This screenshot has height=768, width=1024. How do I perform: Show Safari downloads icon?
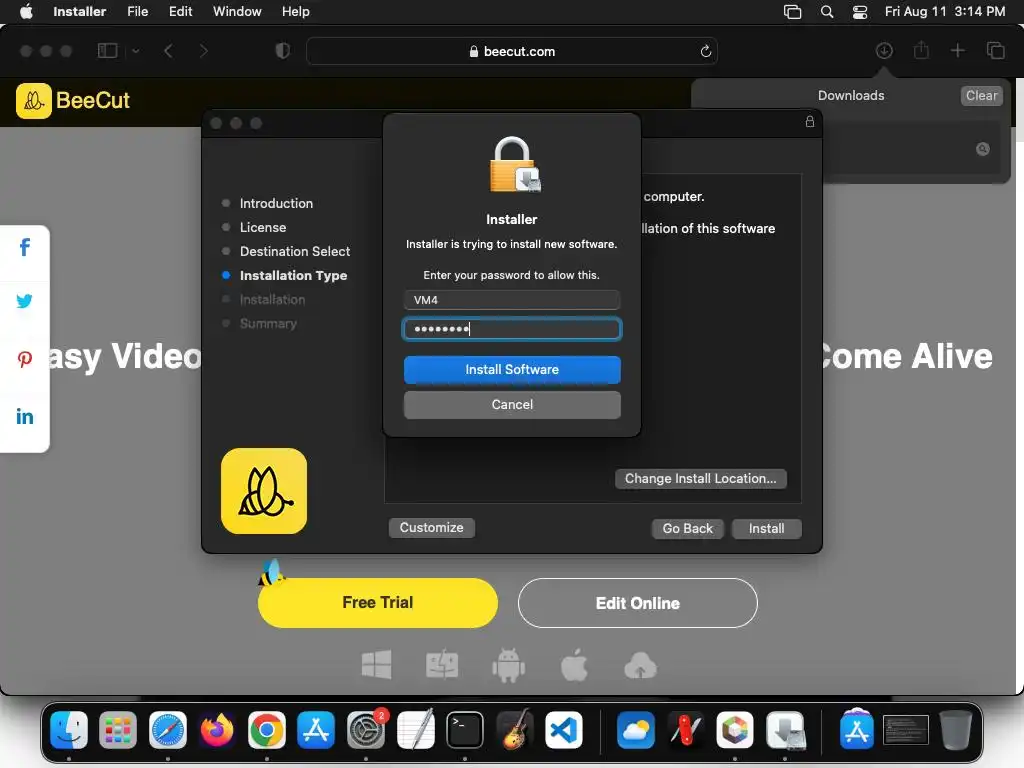884,50
